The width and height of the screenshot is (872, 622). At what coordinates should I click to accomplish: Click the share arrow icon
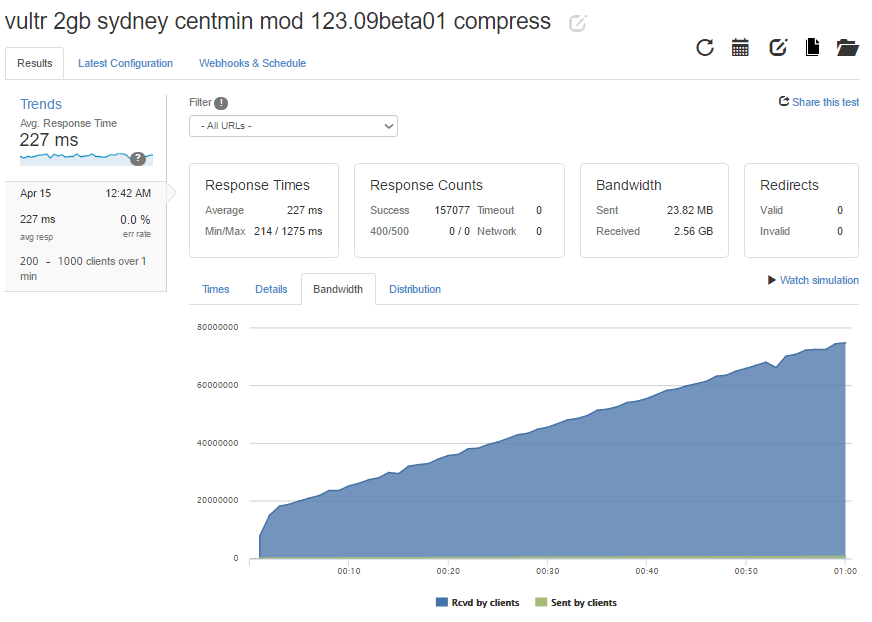click(x=784, y=101)
